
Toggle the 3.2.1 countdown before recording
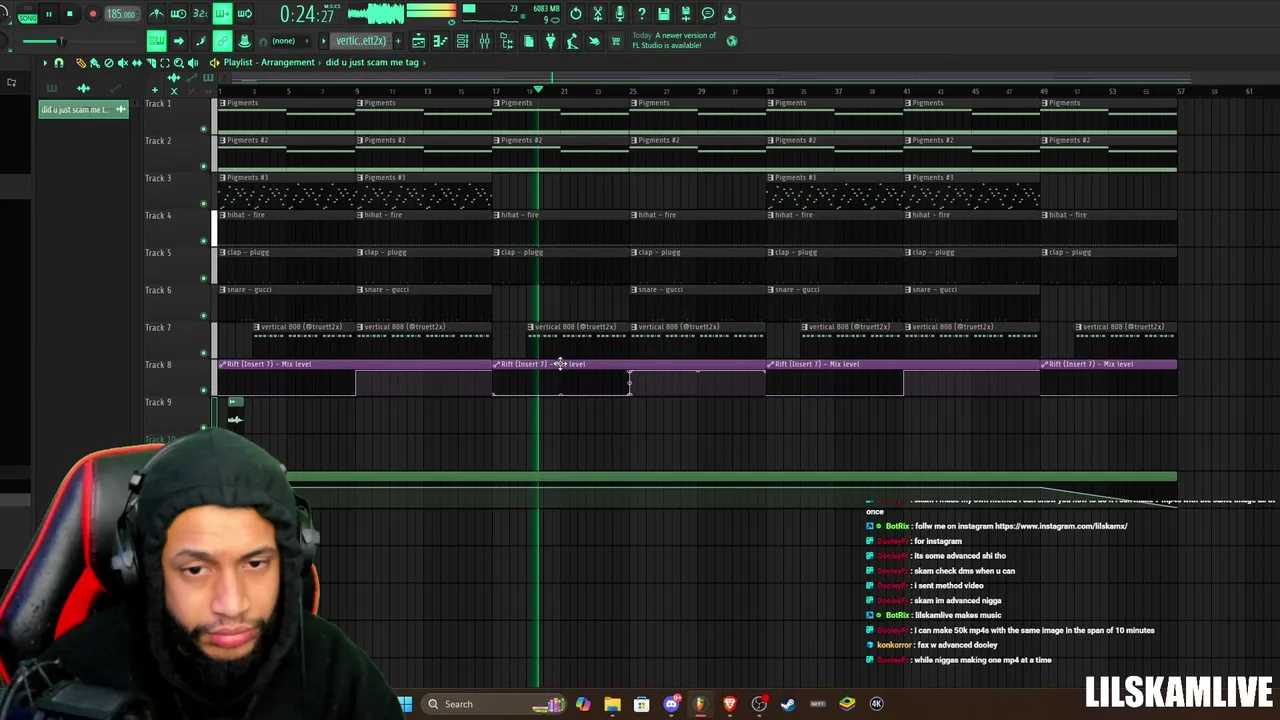coord(200,14)
